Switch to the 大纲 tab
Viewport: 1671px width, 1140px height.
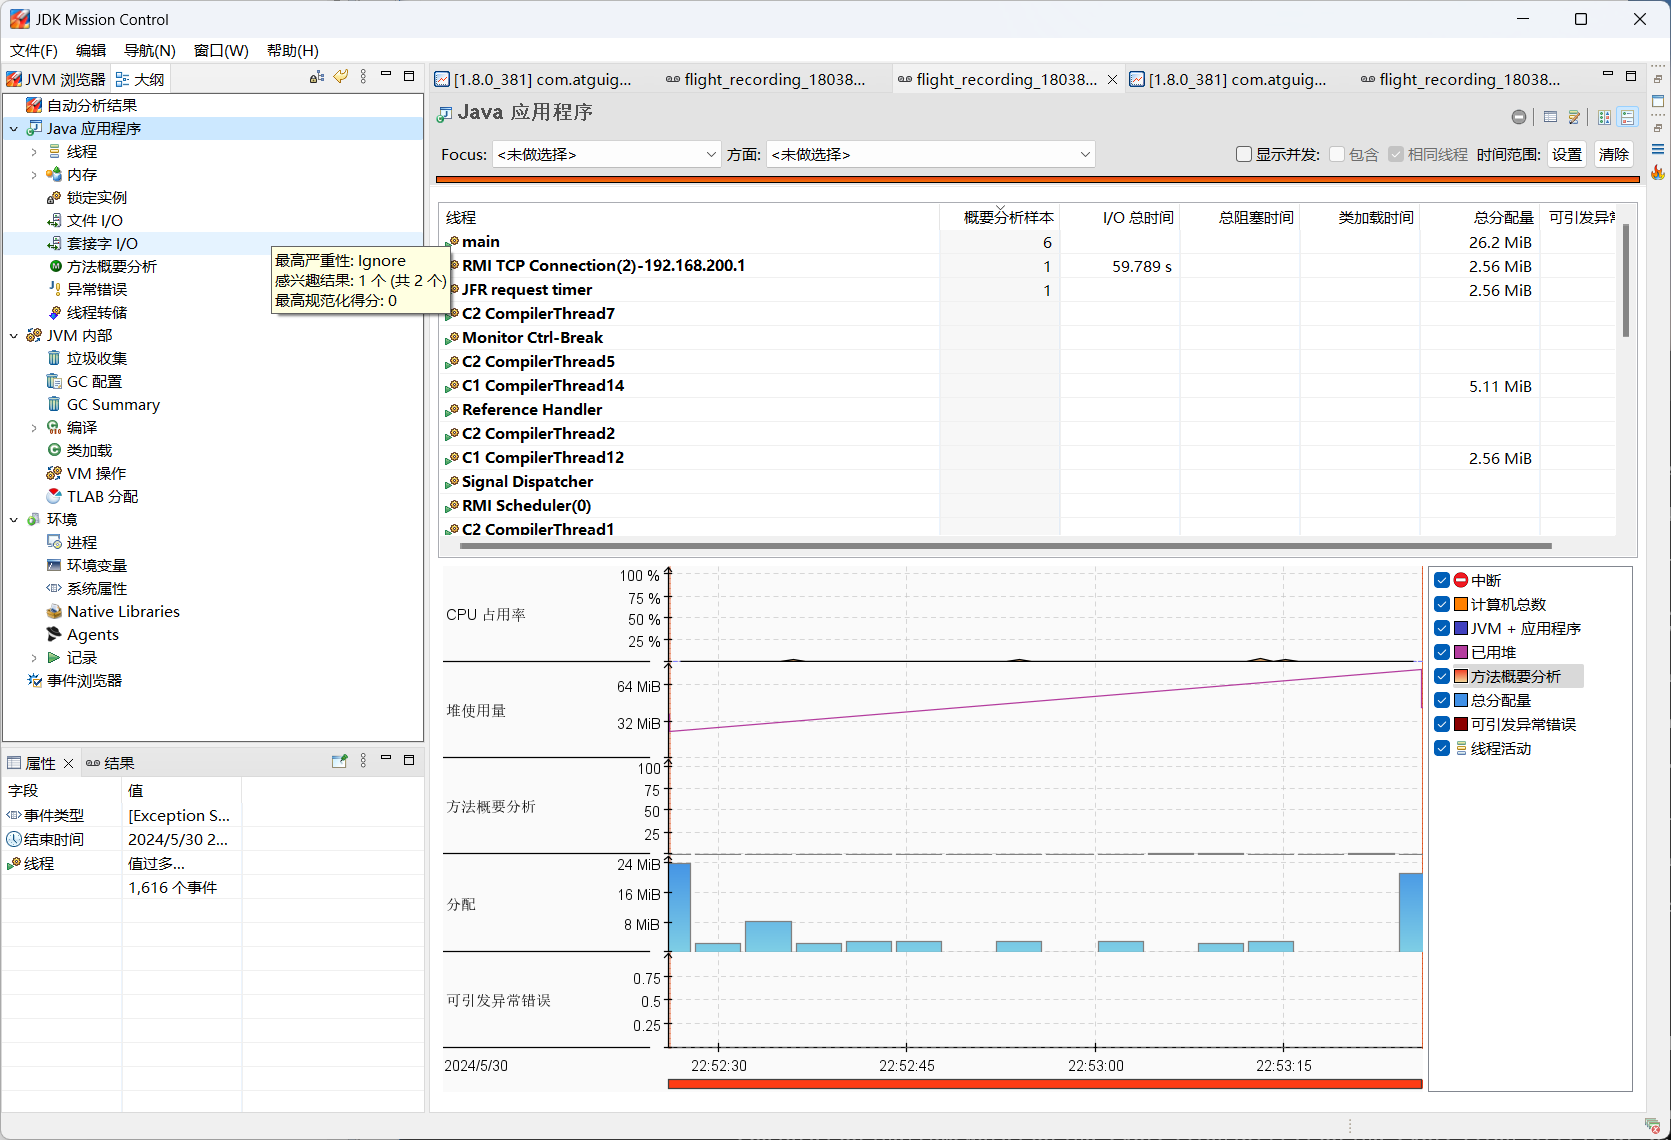[x=140, y=79]
